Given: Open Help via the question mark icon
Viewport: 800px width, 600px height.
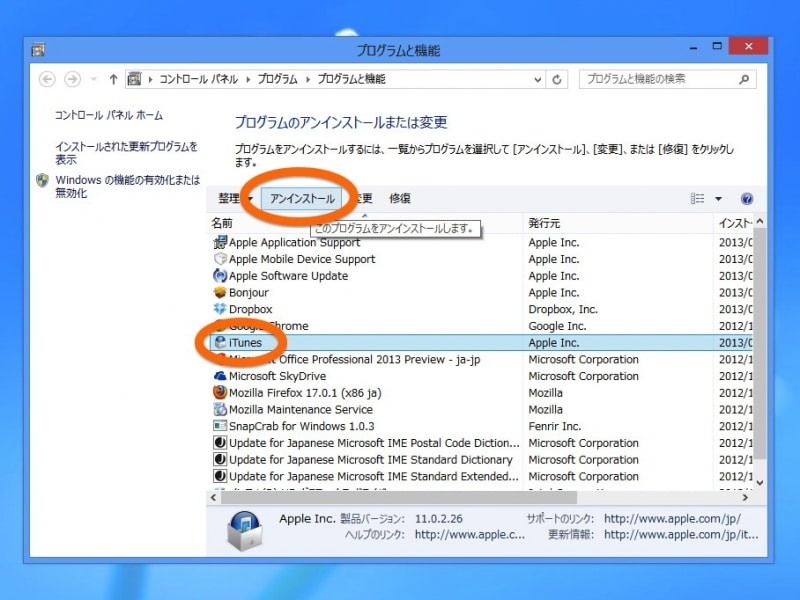Looking at the screenshot, I should (x=747, y=198).
